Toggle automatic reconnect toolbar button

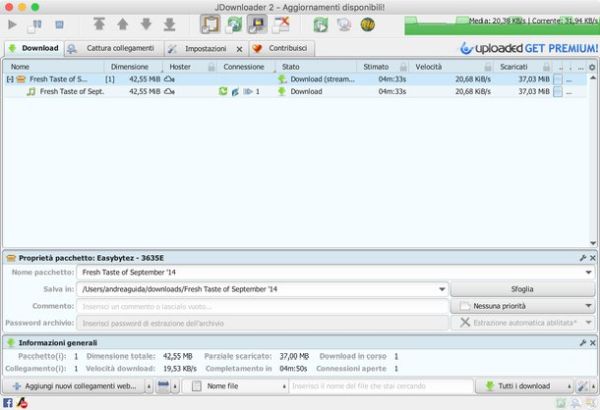(235, 24)
